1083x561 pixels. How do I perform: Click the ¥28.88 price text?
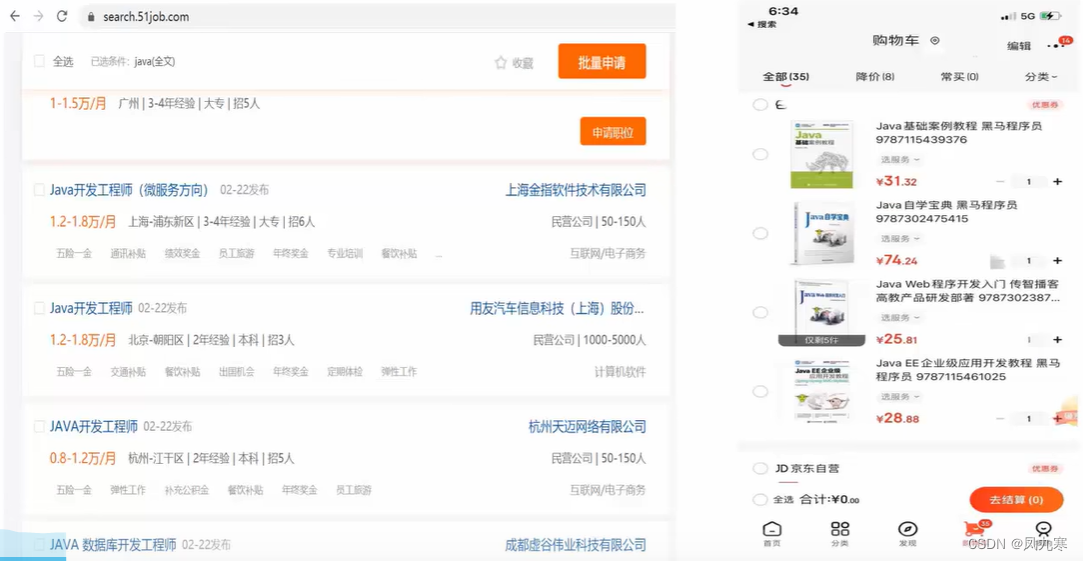pos(897,419)
